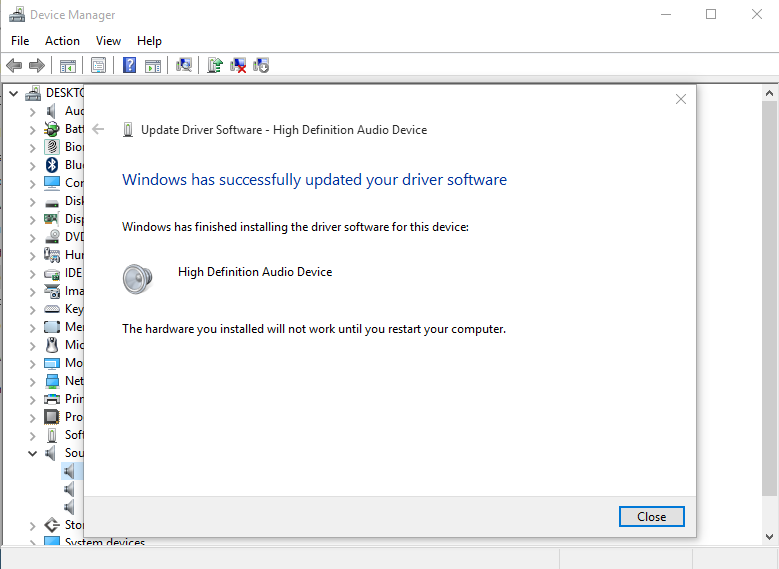The height and width of the screenshot is (569, 779).
Task: Click Update driver software toolbar icon
Action: point(215,65)
